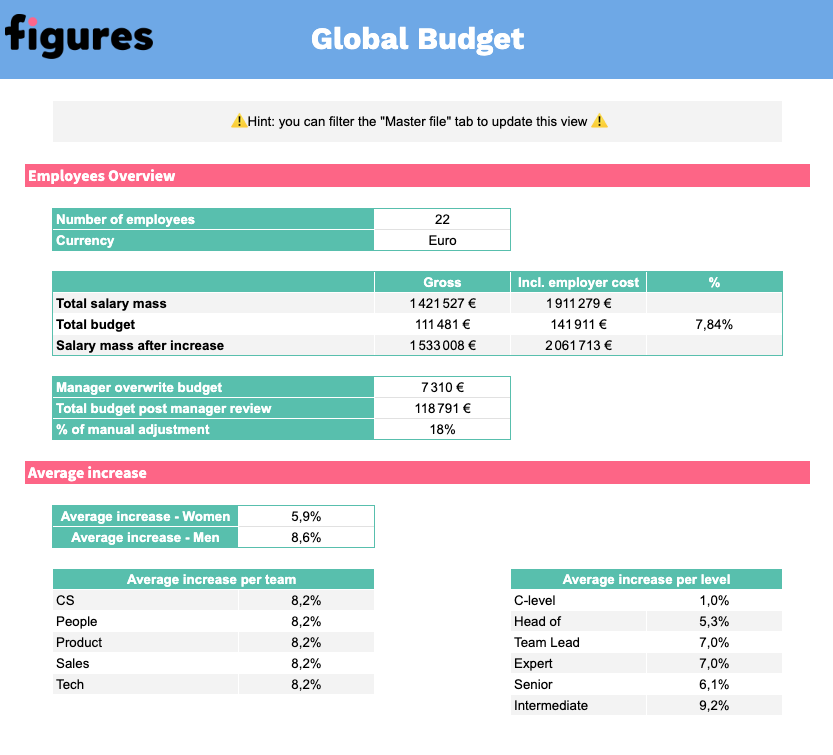Click the Incl. employer cost column header
This screenshot has width=833, height=755.
[x=579, y=282]
